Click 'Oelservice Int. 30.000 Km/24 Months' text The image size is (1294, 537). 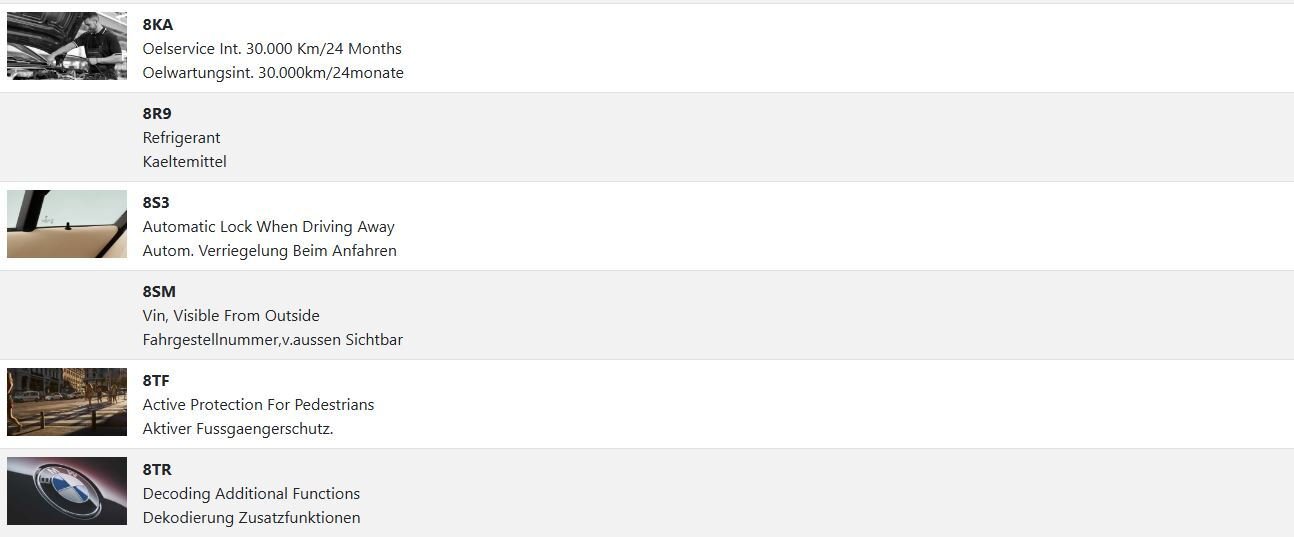[x=272, y=49]
